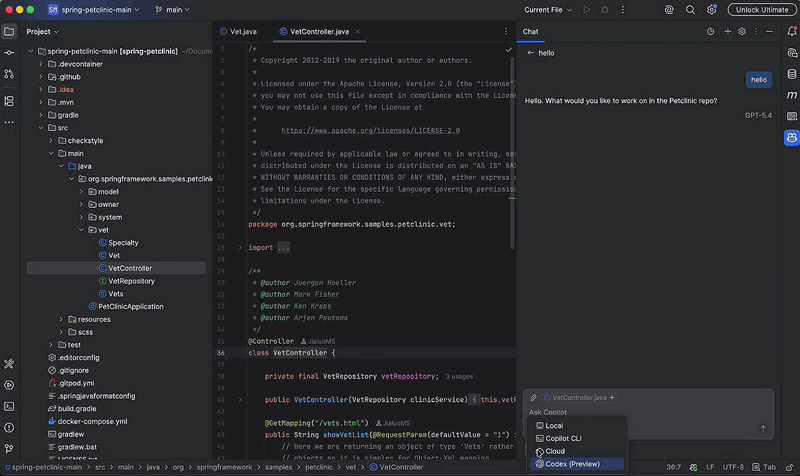Open the Structure tool window icon
The height and width of the screenshot is (476, 800).
pyautogui.click(x=9, y=101)
